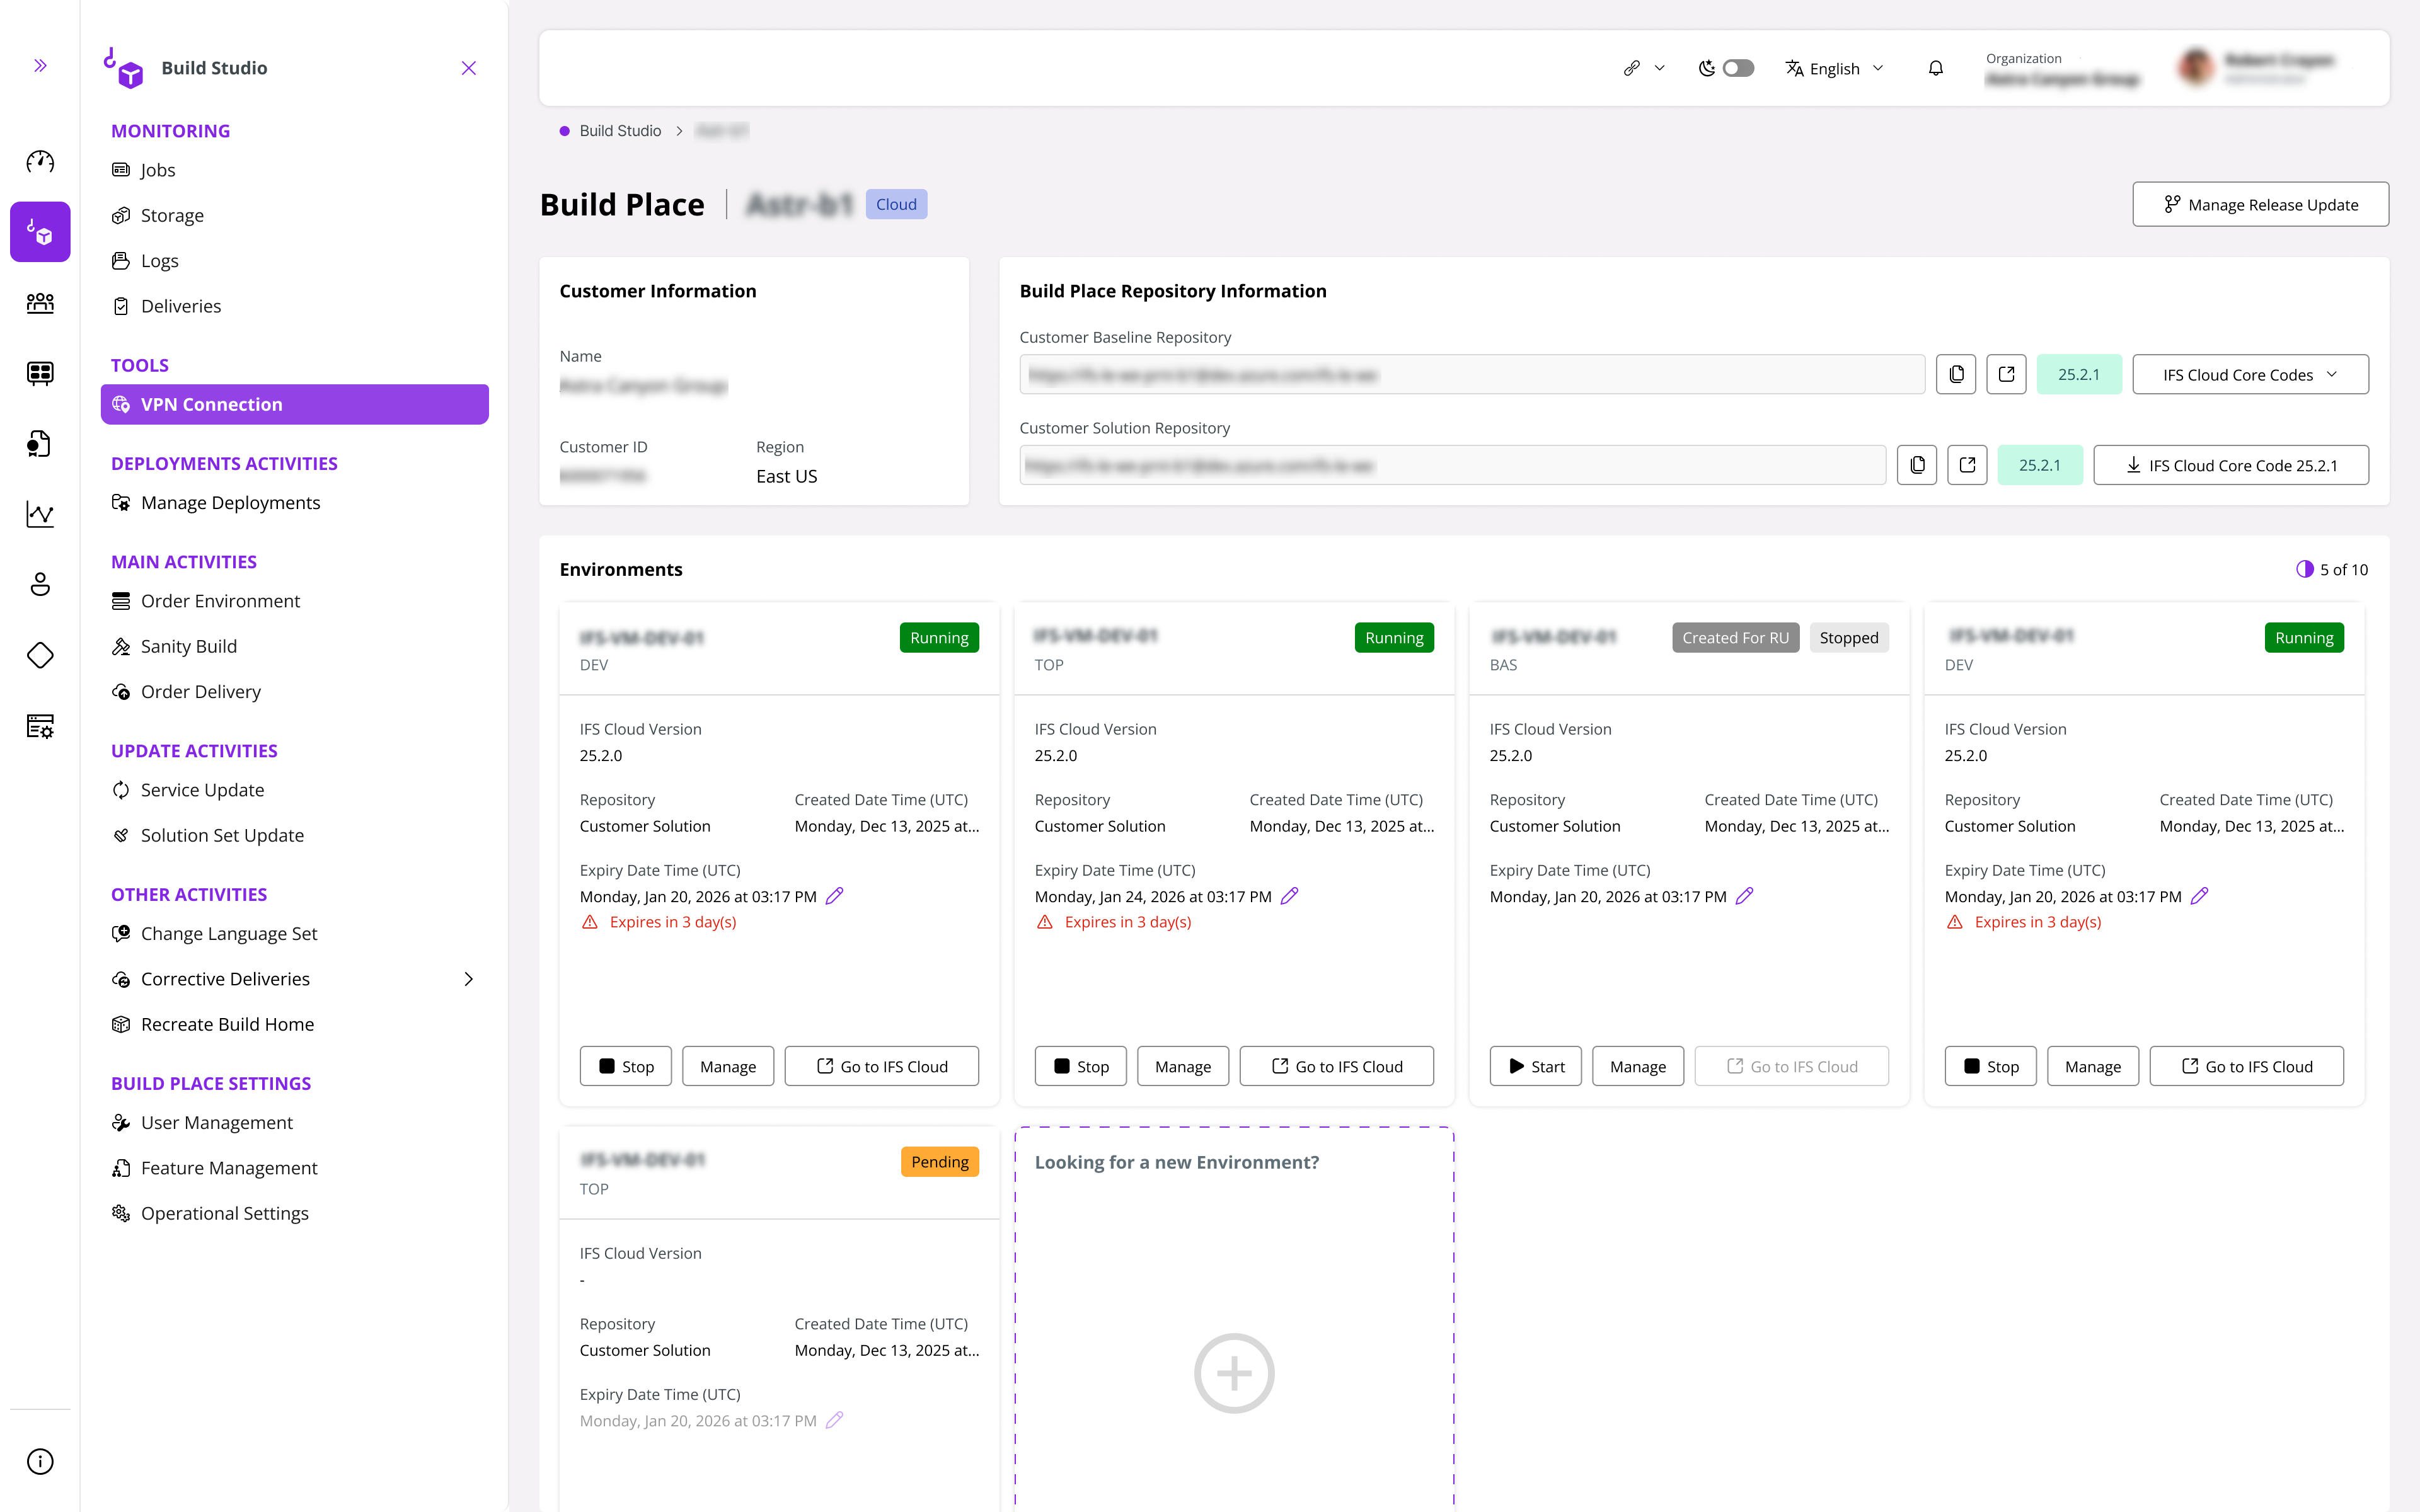The height and width of the screenshot is (1512, 2420).
Task: Open Customer Solution Repository in external link
Action: pyautogui.click(x=1967, y=464)
